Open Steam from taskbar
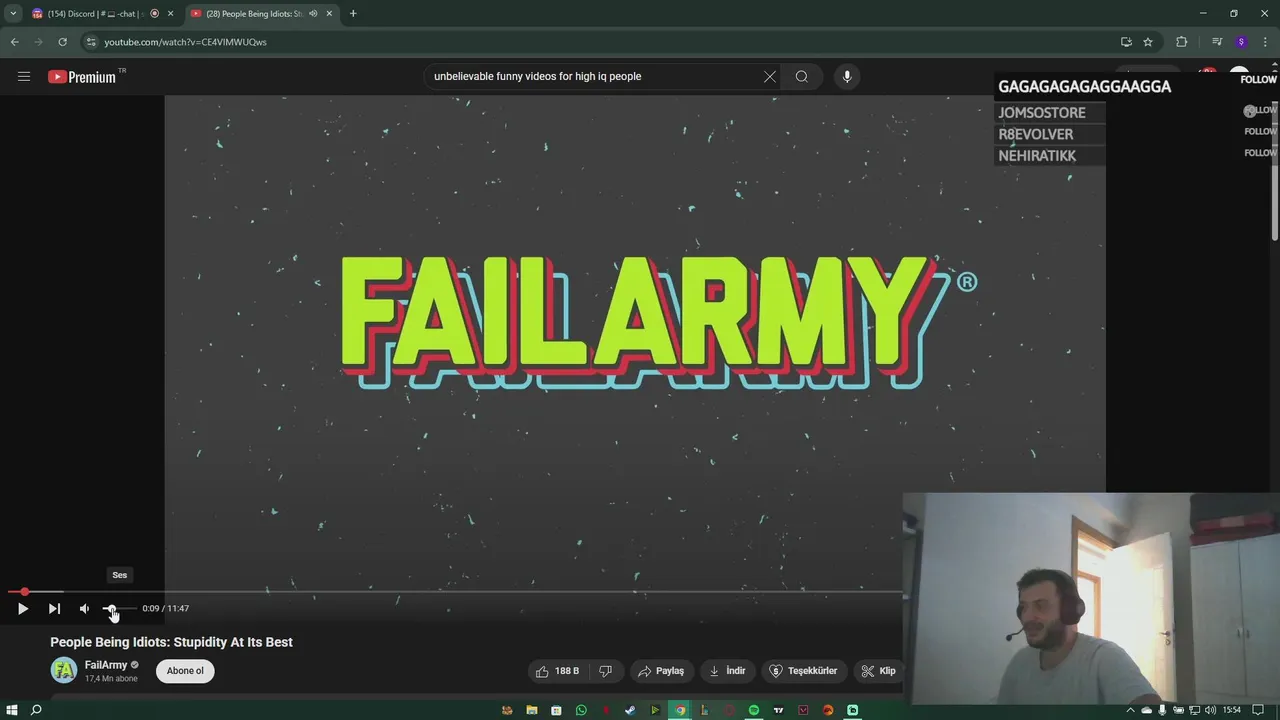This screenshot has width=1280, height=720. click(x=630, y=710)
